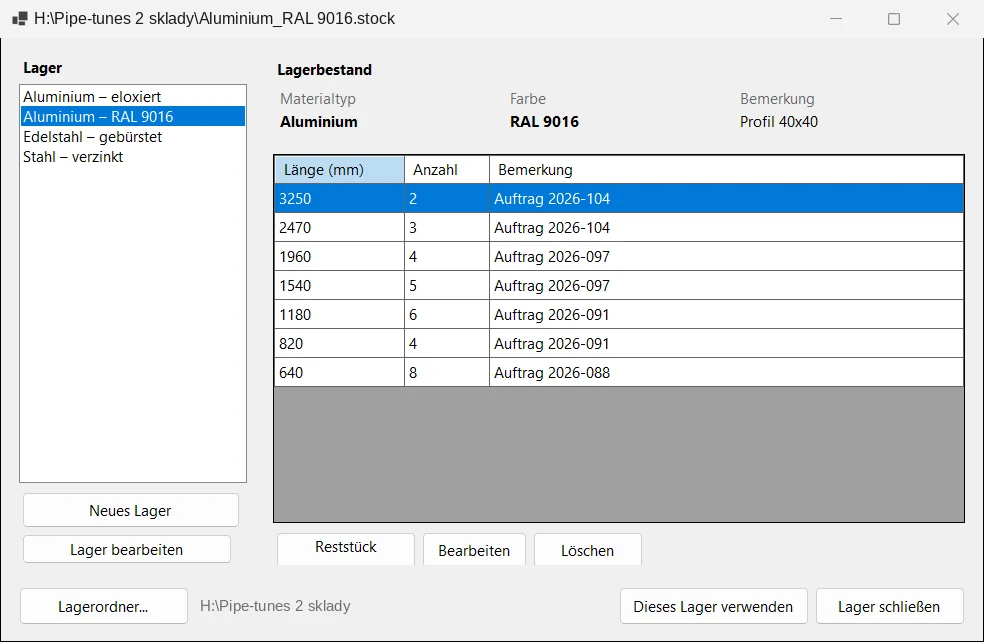Click Bearbeiten to edit the selected row
Viewport: 984px width, 642px height.
point(474,550)
